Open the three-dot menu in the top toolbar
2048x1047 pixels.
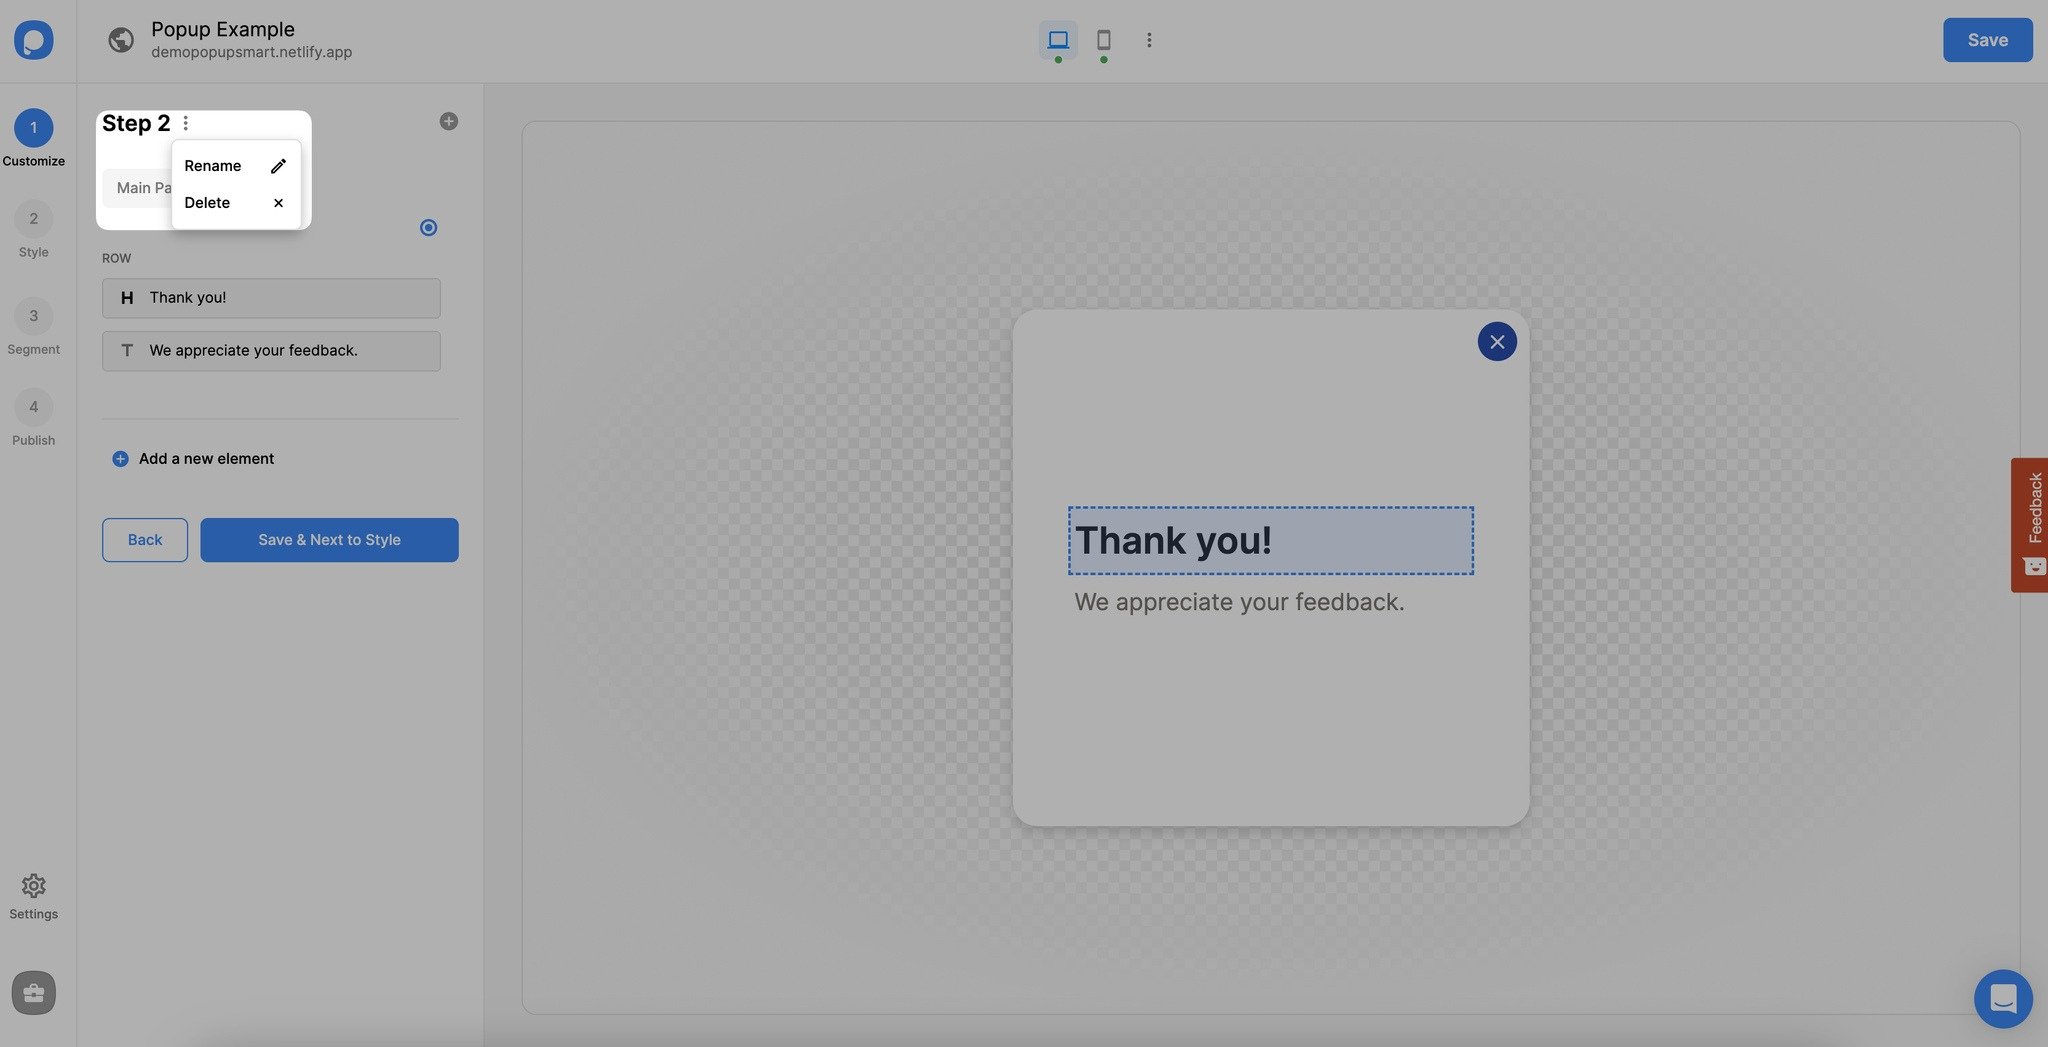pyautogui.click(x=1149, y=40)
